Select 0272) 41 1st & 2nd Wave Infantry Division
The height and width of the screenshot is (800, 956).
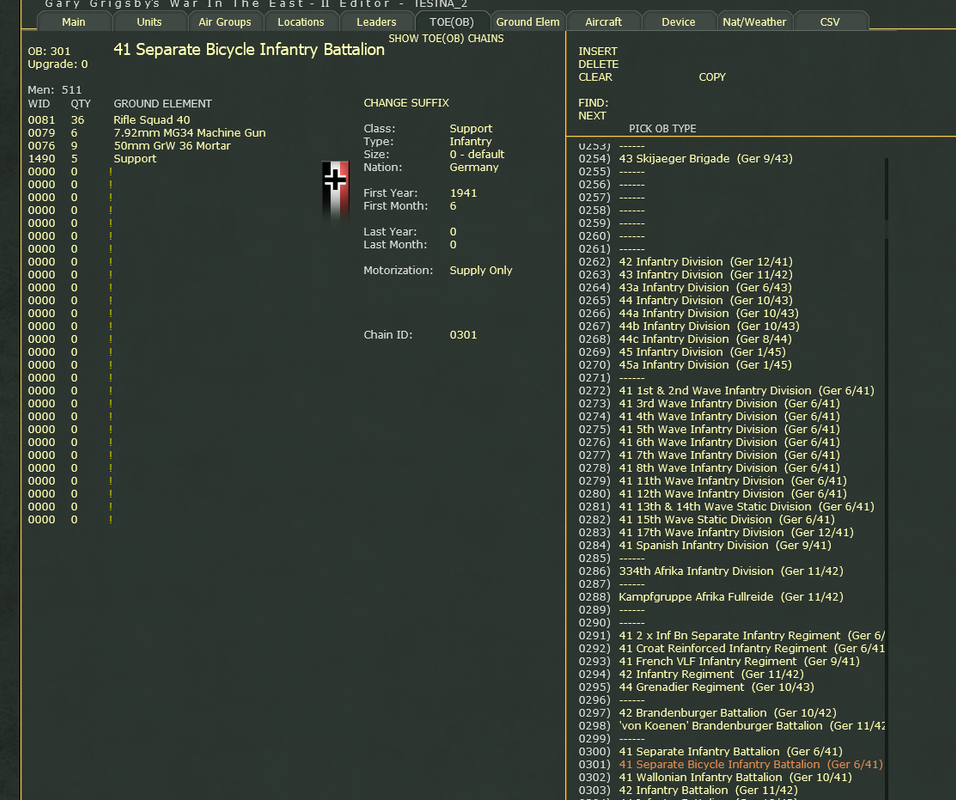pyautogui.click(x=726, y=390)
